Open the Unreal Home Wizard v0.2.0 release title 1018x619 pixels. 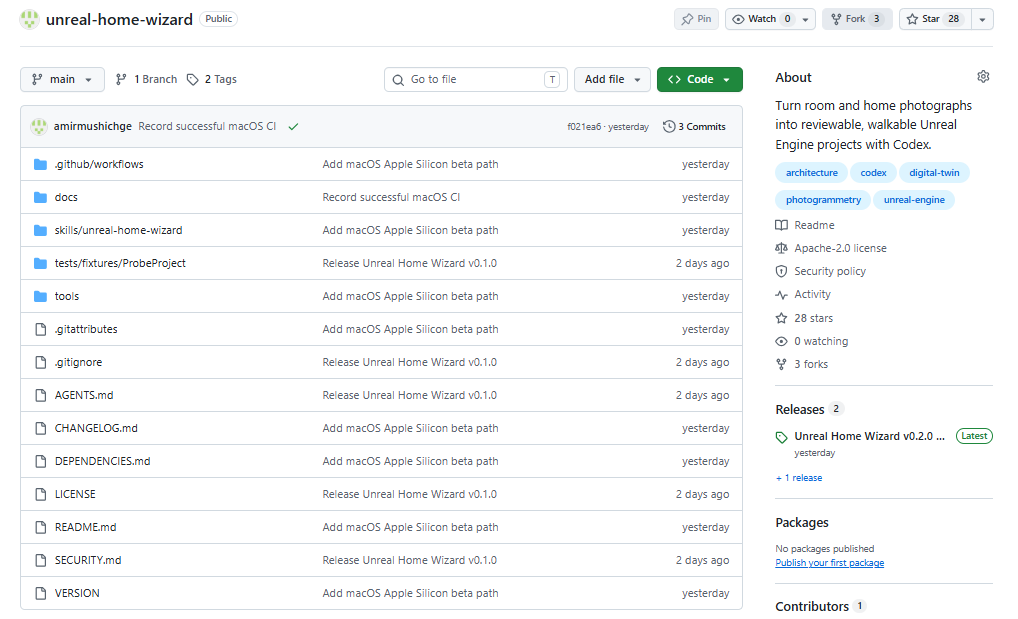869,436
